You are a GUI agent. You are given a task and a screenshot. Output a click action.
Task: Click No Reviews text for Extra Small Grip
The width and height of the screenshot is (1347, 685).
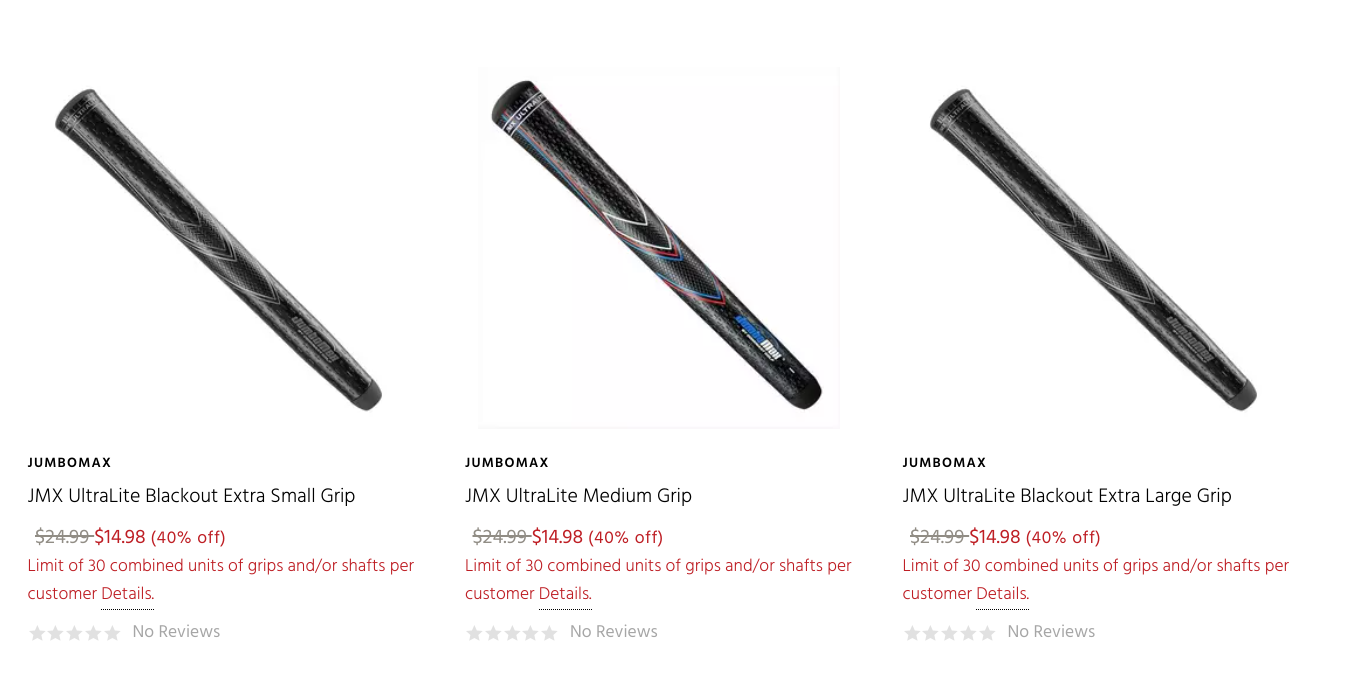click(x=176, y=631)
